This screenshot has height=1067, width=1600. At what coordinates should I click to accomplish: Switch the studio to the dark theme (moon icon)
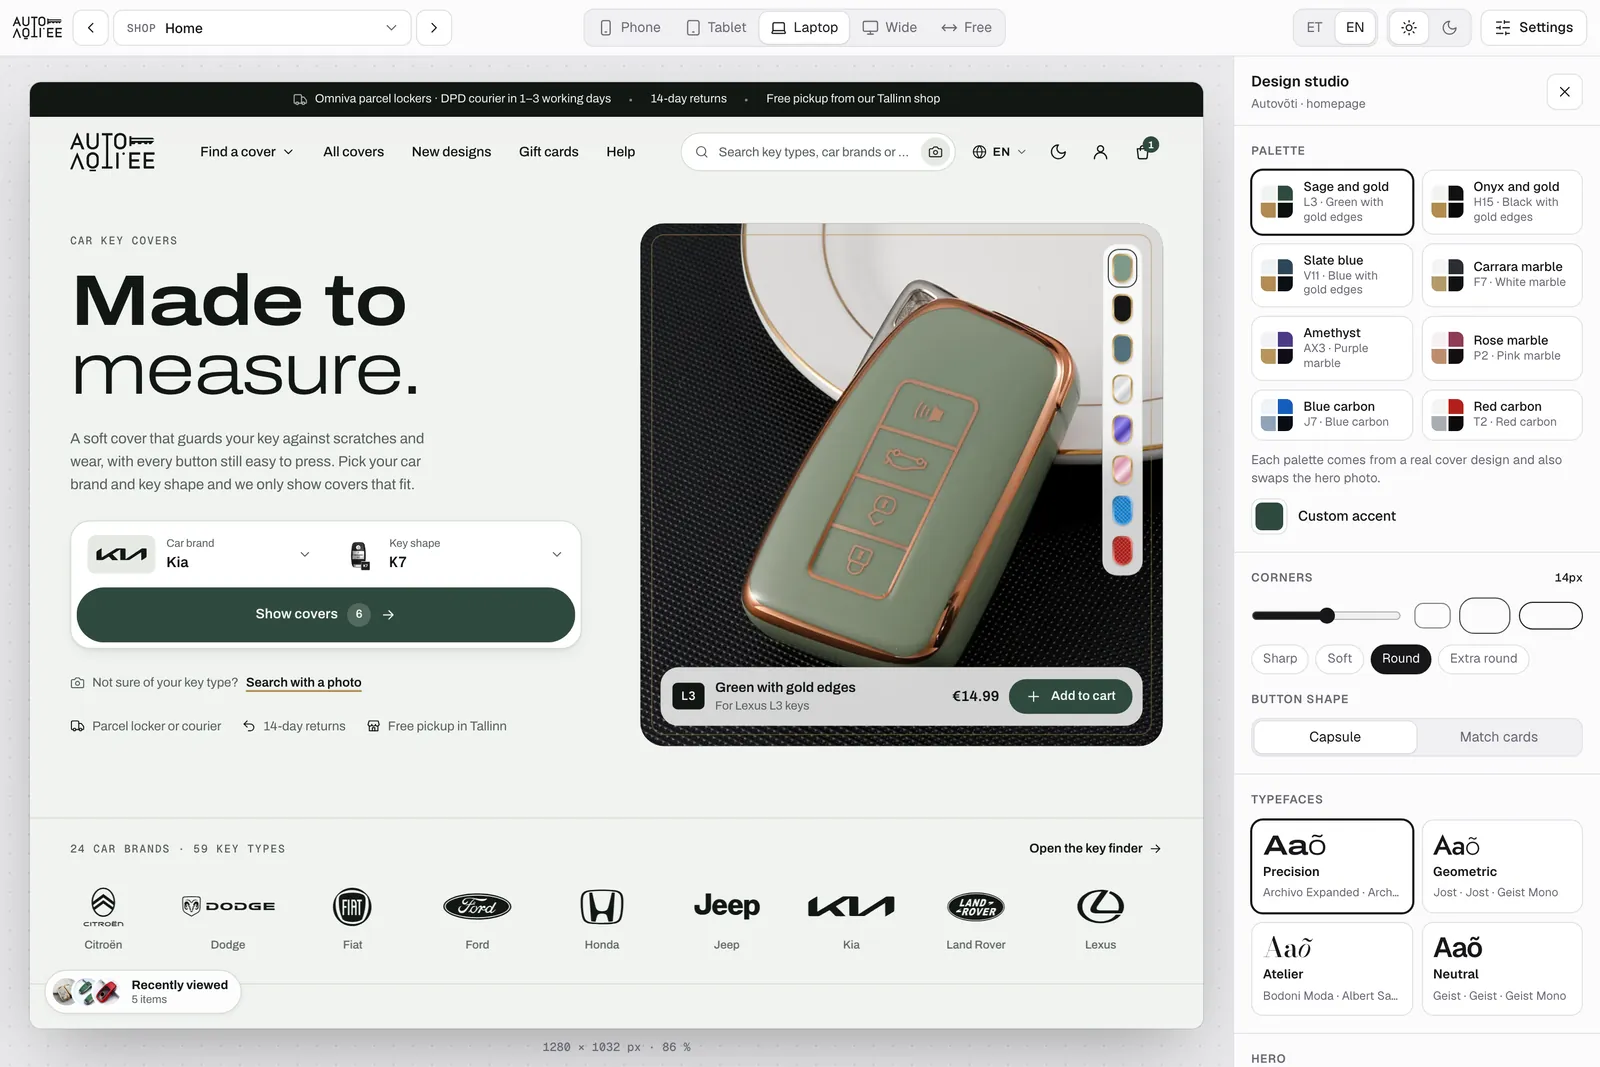(1450, 28)
